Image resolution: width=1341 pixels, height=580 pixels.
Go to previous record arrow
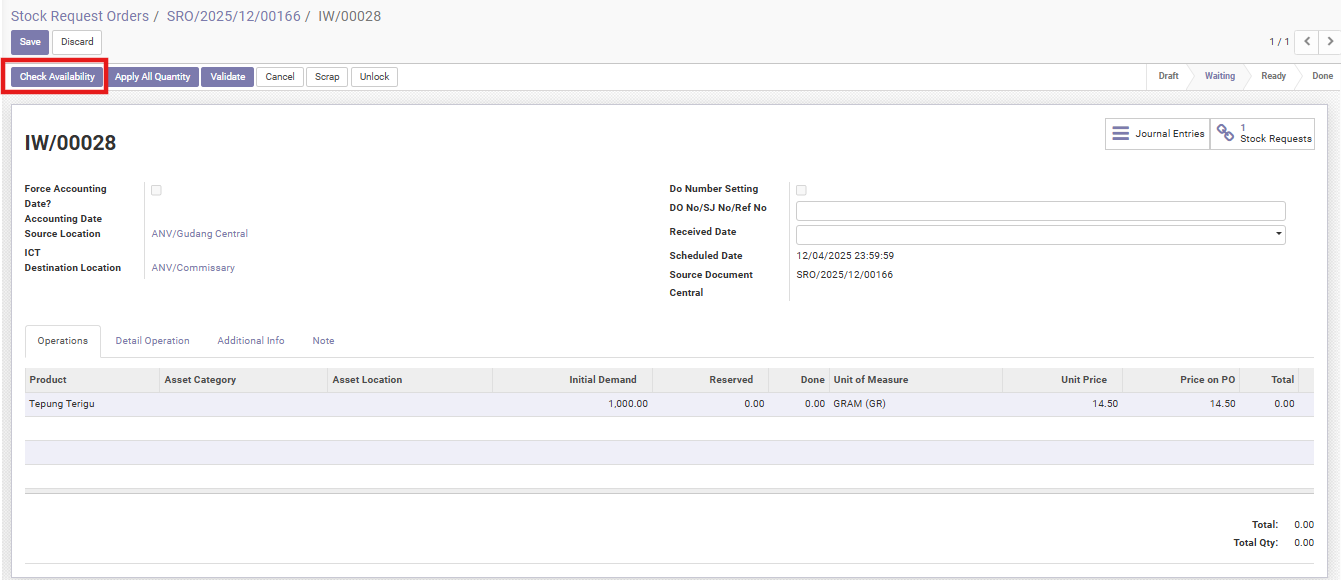[x=1307, y=42]
